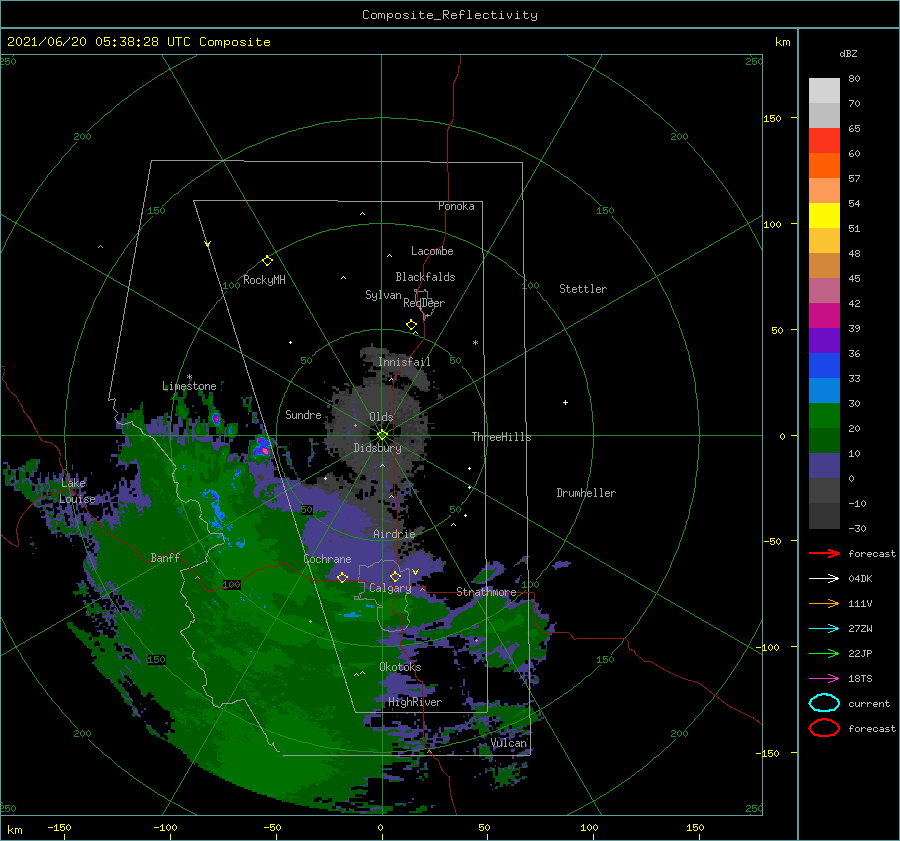Click the Strathmore town label
Viewport: 900px width, 841px height.
click(x=486, y=592)
